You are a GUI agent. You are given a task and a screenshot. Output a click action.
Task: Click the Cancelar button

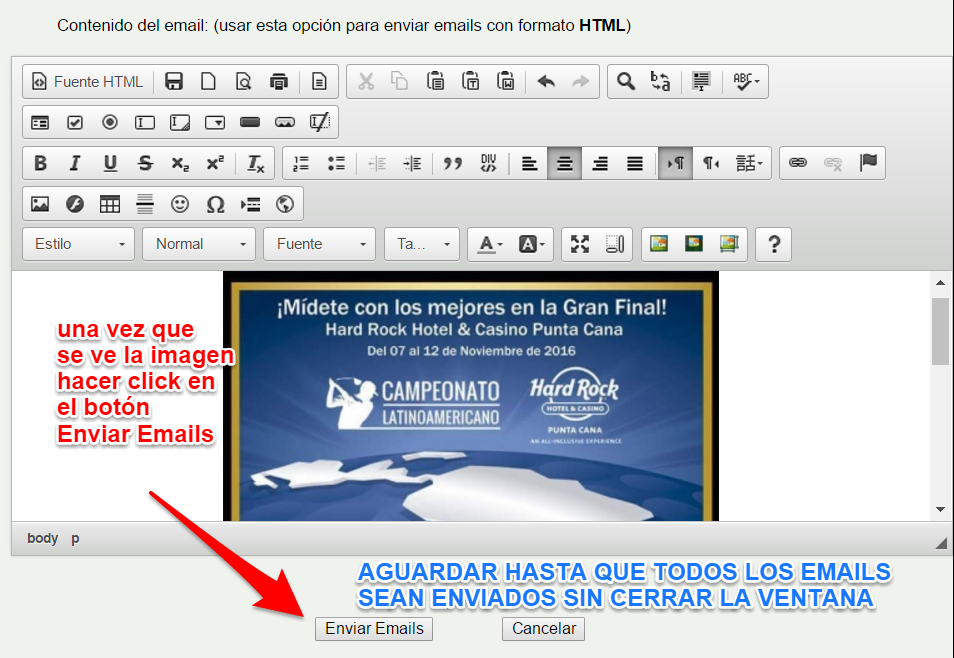coord(543,629)
